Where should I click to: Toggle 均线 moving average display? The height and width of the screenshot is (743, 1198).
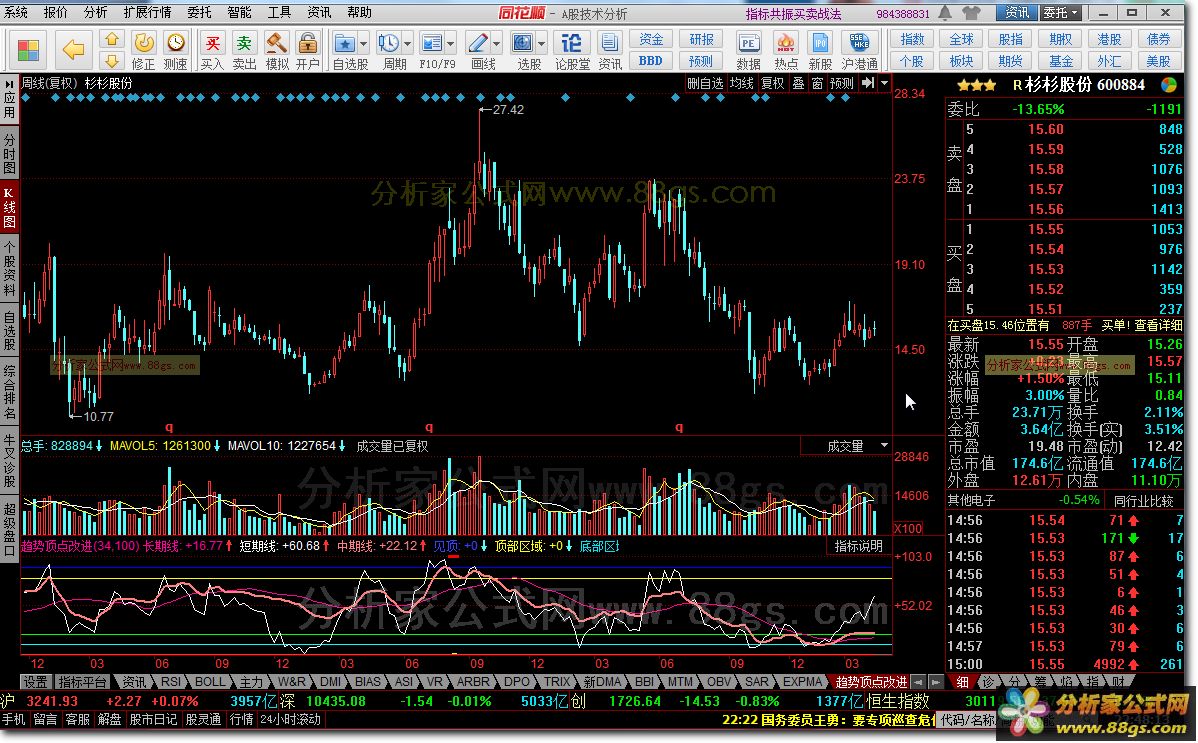coord(741,83)
